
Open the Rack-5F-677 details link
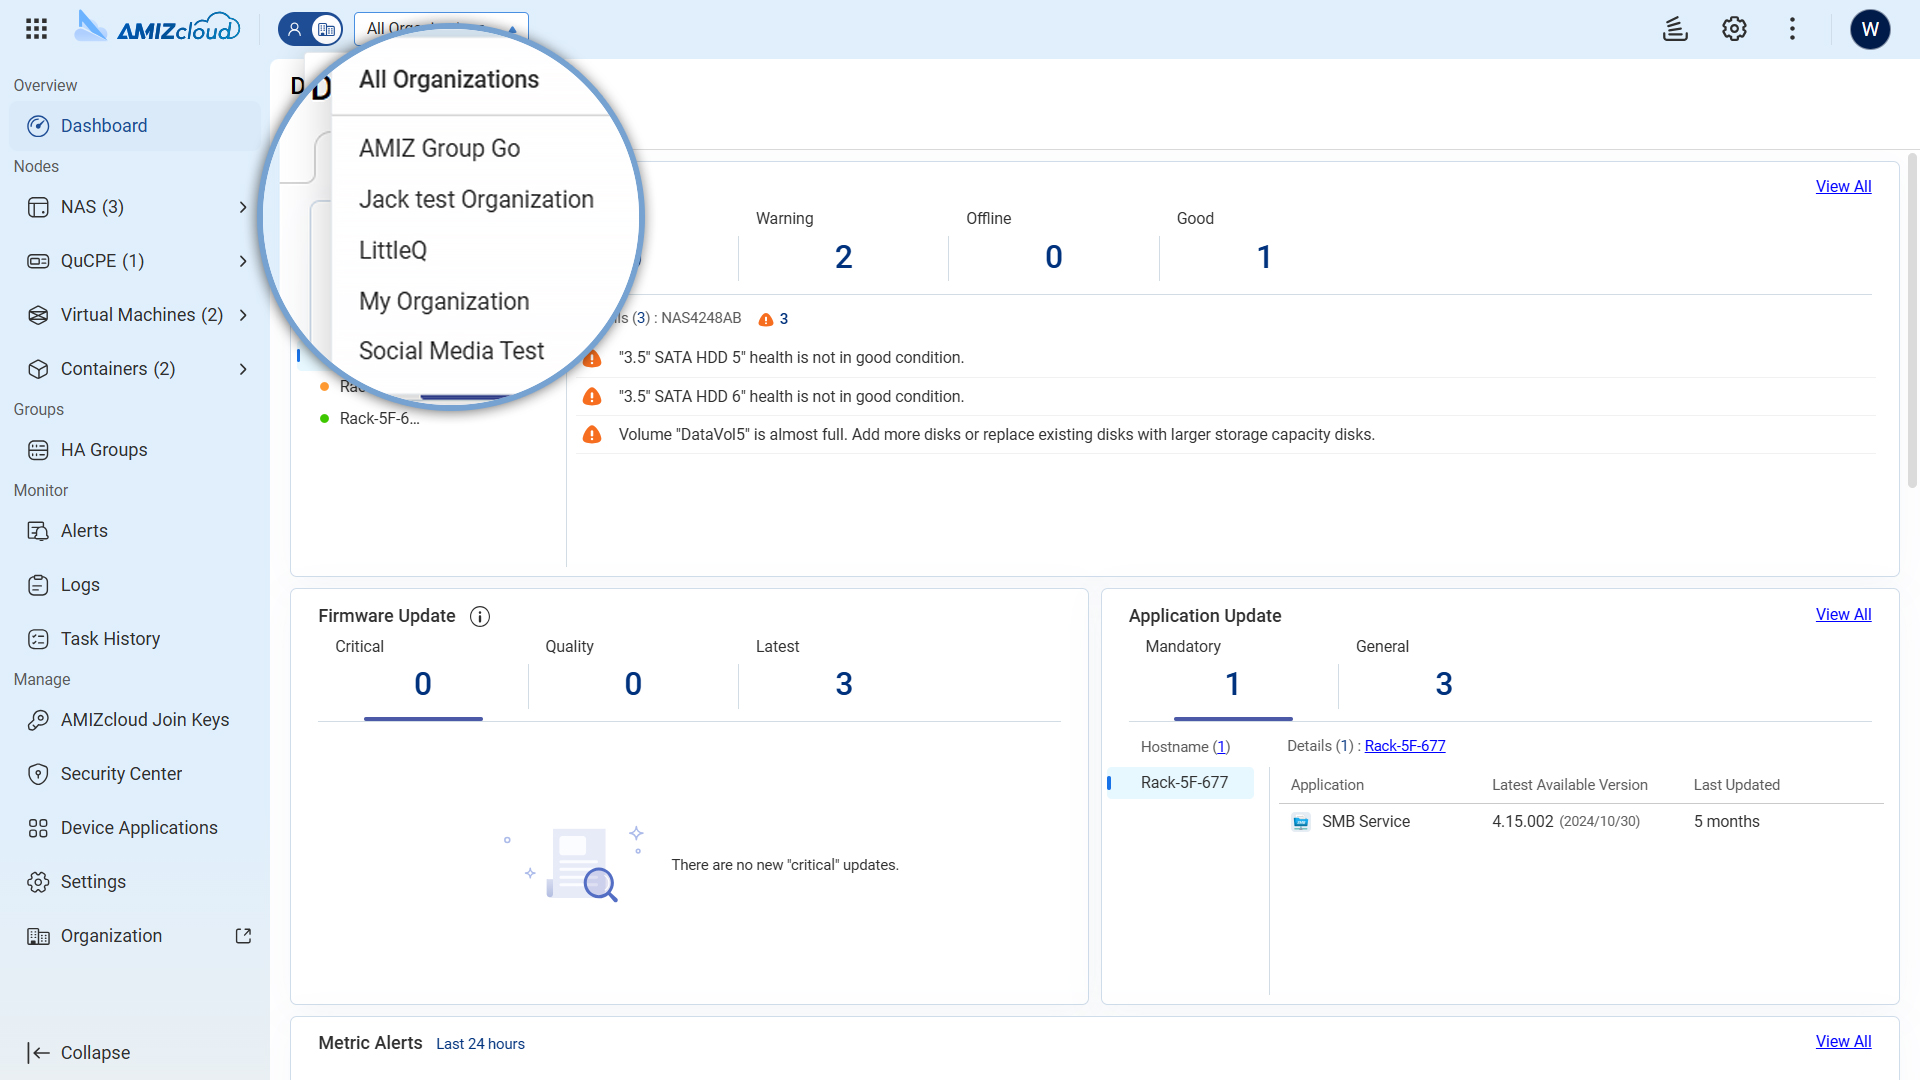1404,746
